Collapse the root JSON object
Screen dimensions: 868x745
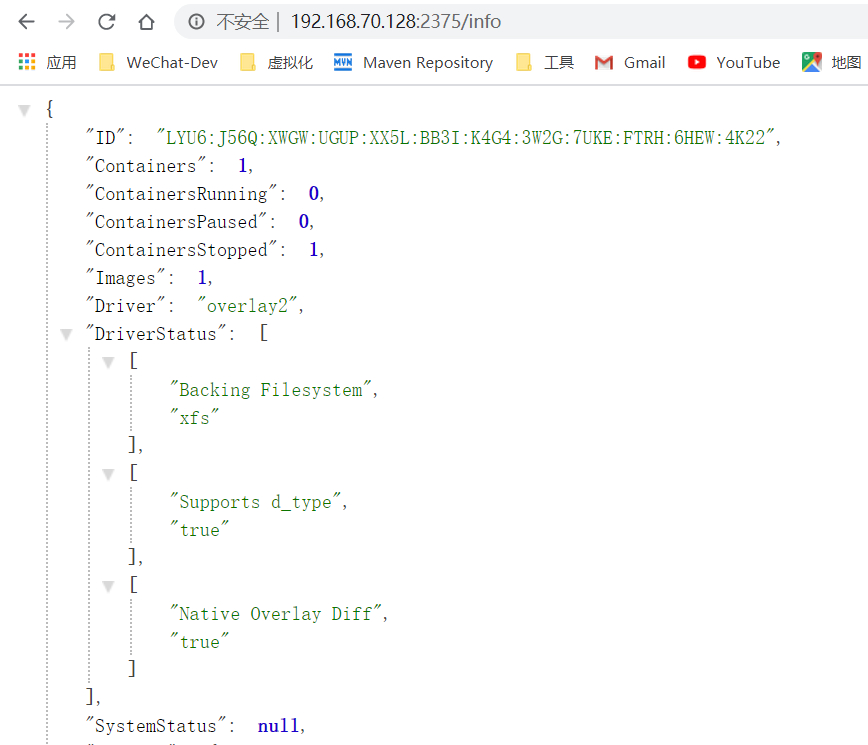[24, 110]
